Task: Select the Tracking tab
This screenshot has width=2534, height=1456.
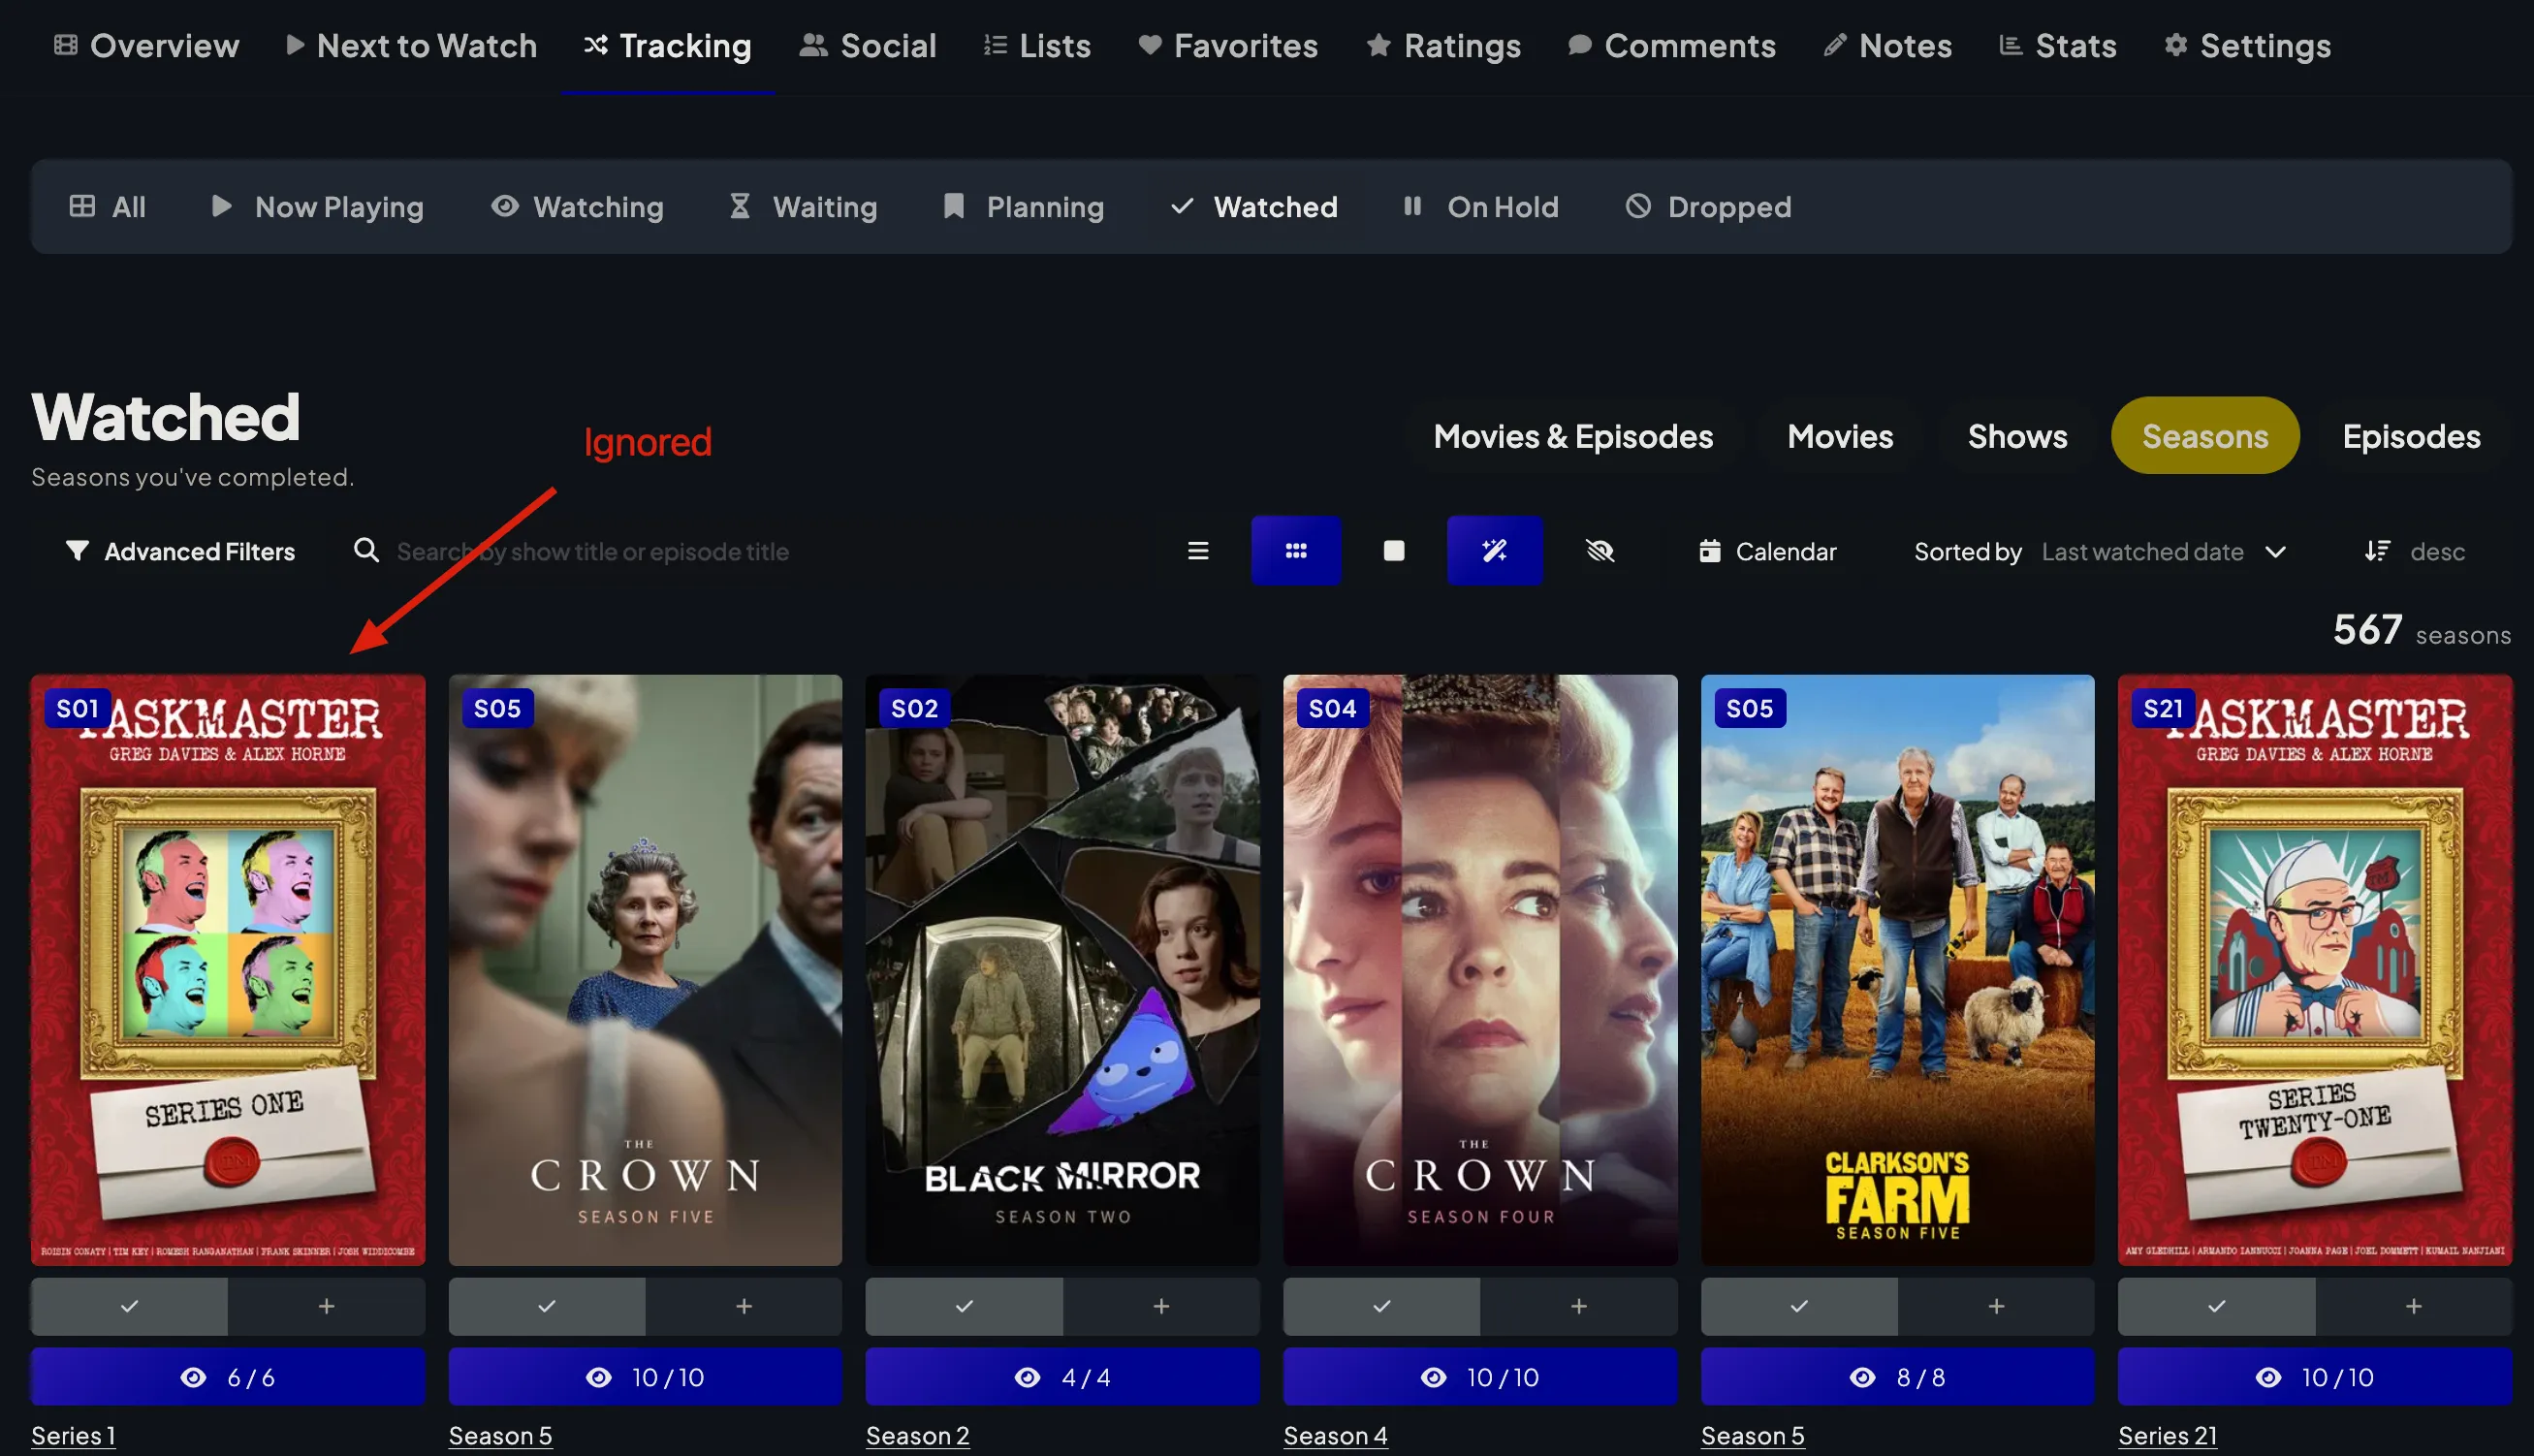Action: point(668,46)
